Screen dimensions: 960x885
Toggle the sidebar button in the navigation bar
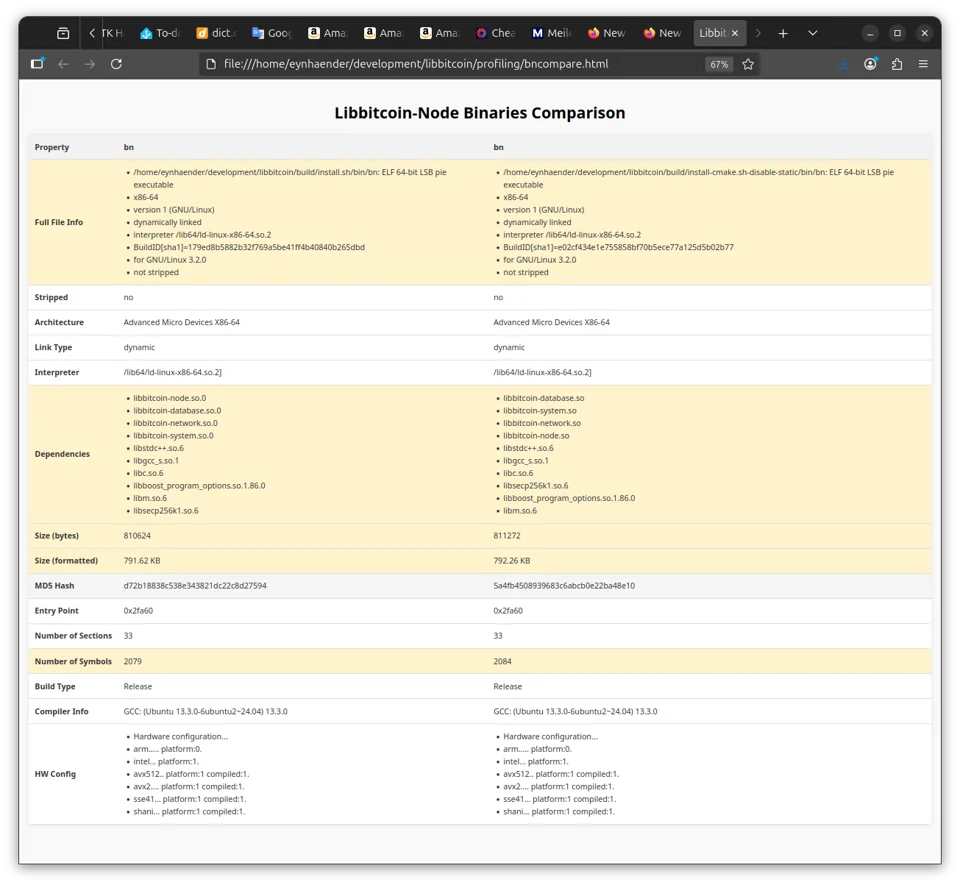[x=37, y=64]
